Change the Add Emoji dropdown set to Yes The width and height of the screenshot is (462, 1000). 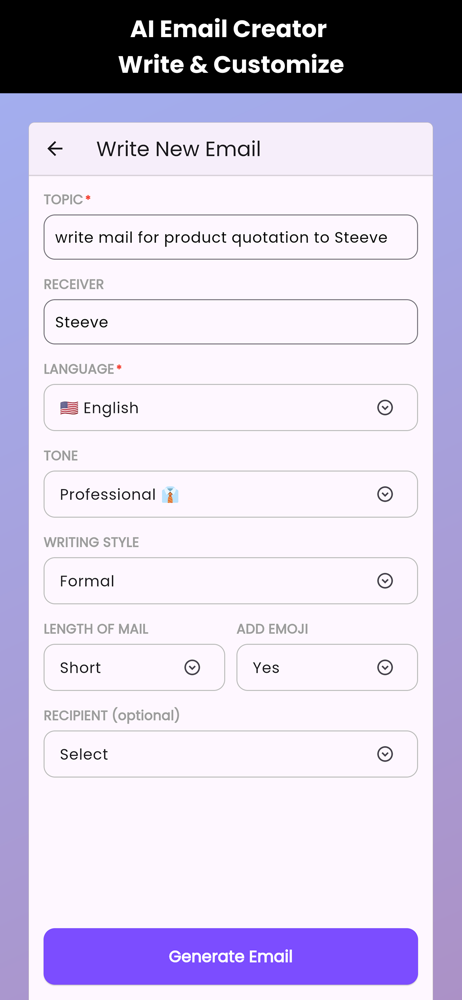pos(327,667)
